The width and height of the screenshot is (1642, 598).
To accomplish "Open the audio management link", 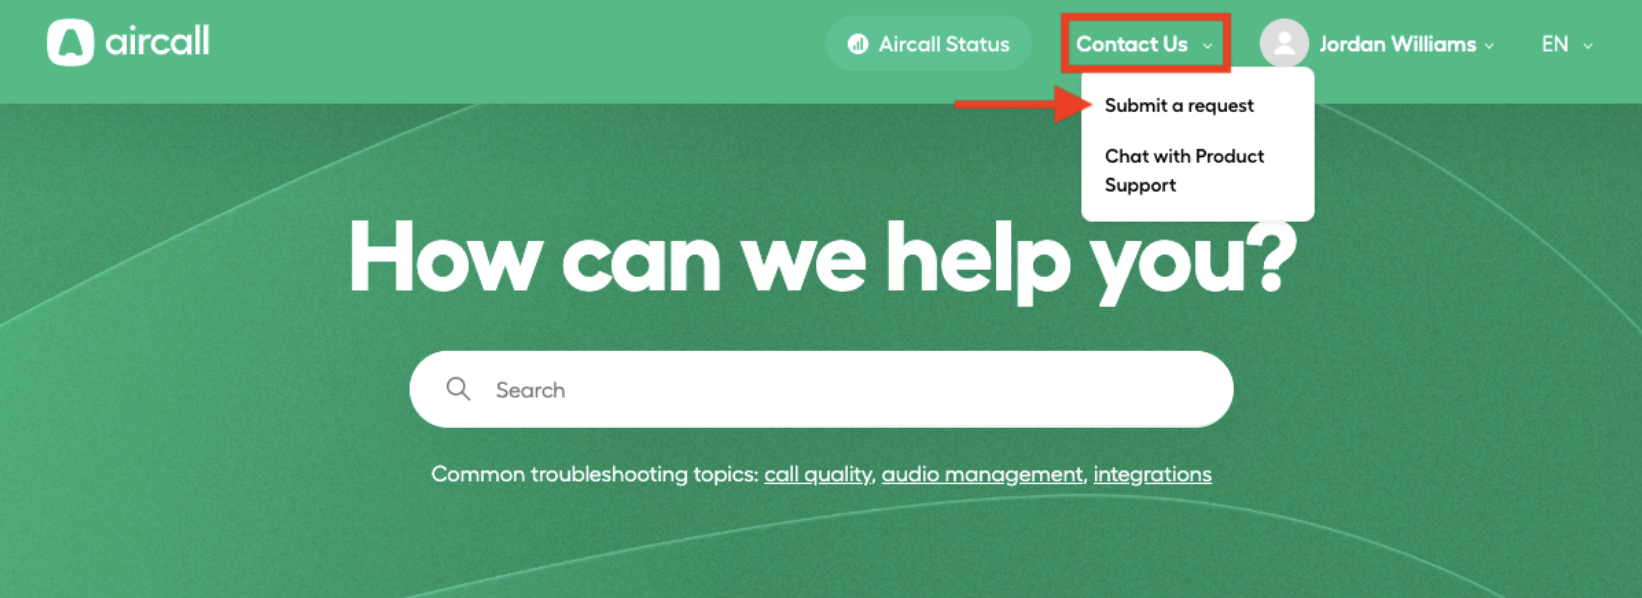I will tap(982, 474).
